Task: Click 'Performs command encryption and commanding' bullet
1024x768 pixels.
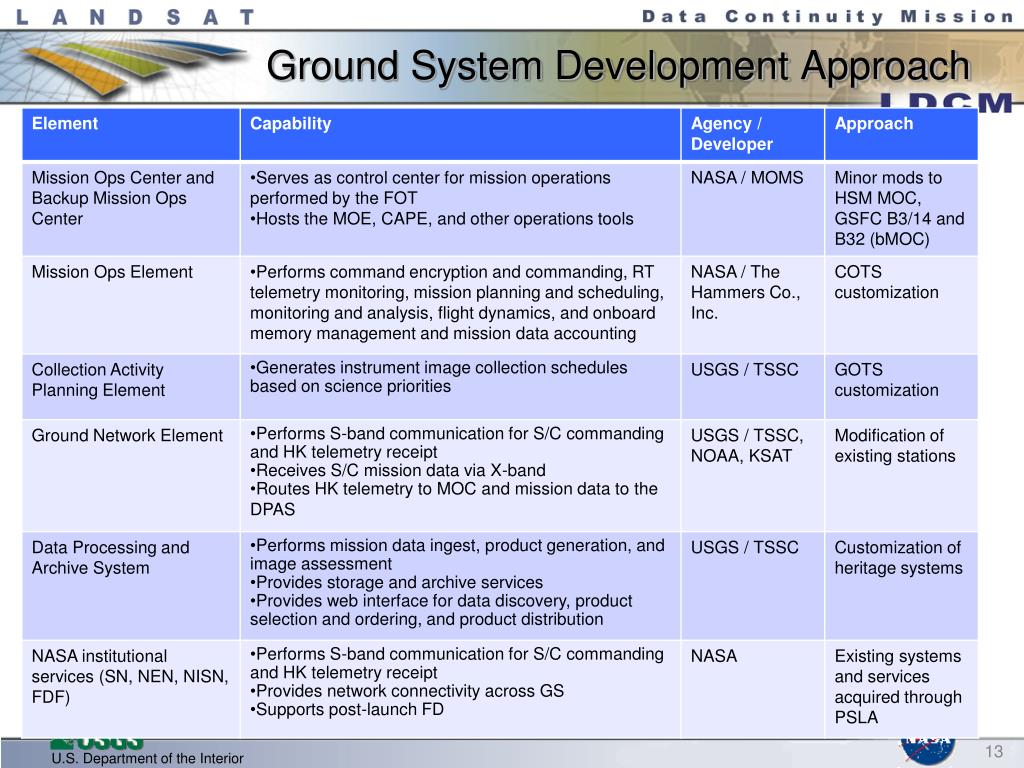Action: (x=457, y=302)
